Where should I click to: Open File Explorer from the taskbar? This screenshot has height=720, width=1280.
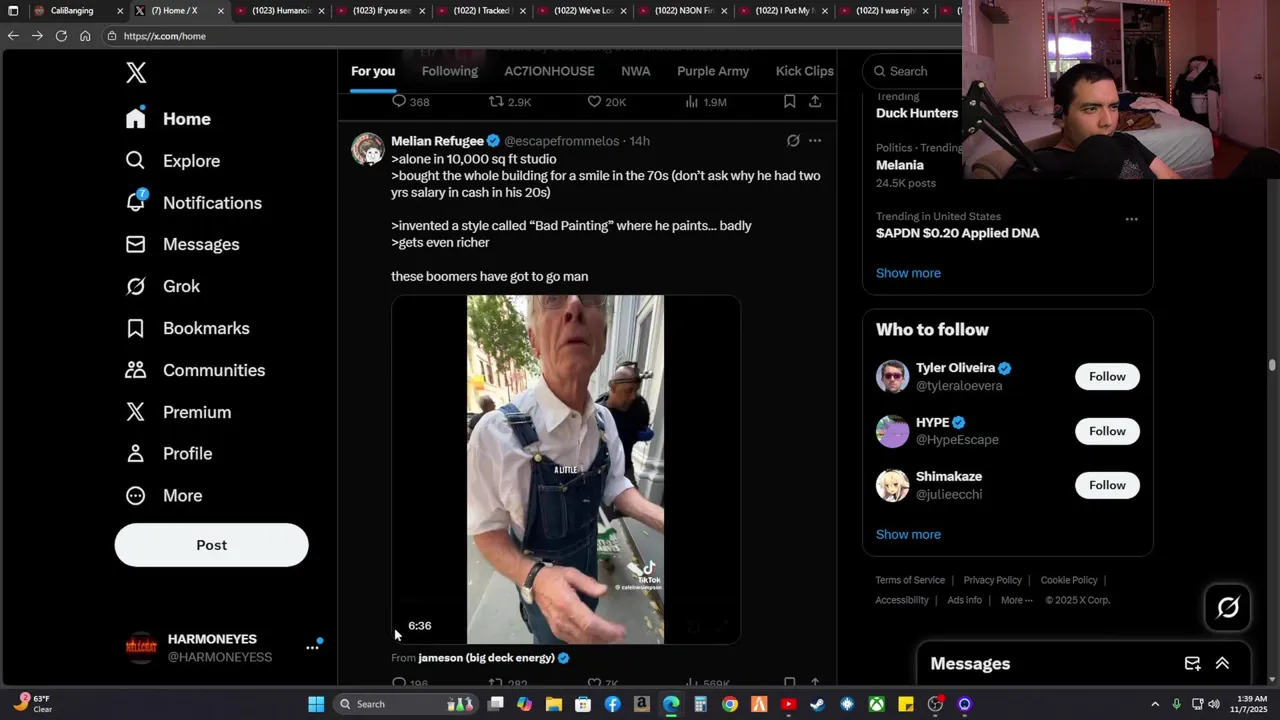click(554, 704)
